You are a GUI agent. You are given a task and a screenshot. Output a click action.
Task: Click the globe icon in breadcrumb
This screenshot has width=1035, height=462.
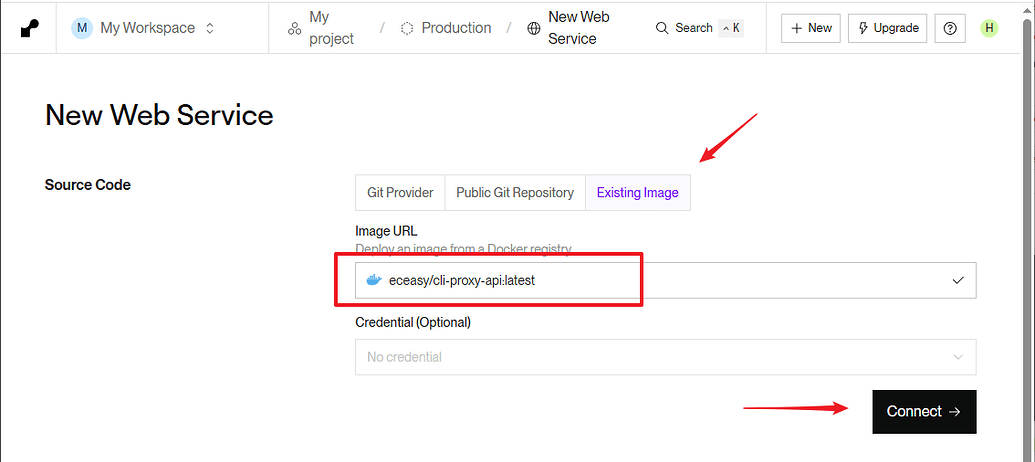533,28
